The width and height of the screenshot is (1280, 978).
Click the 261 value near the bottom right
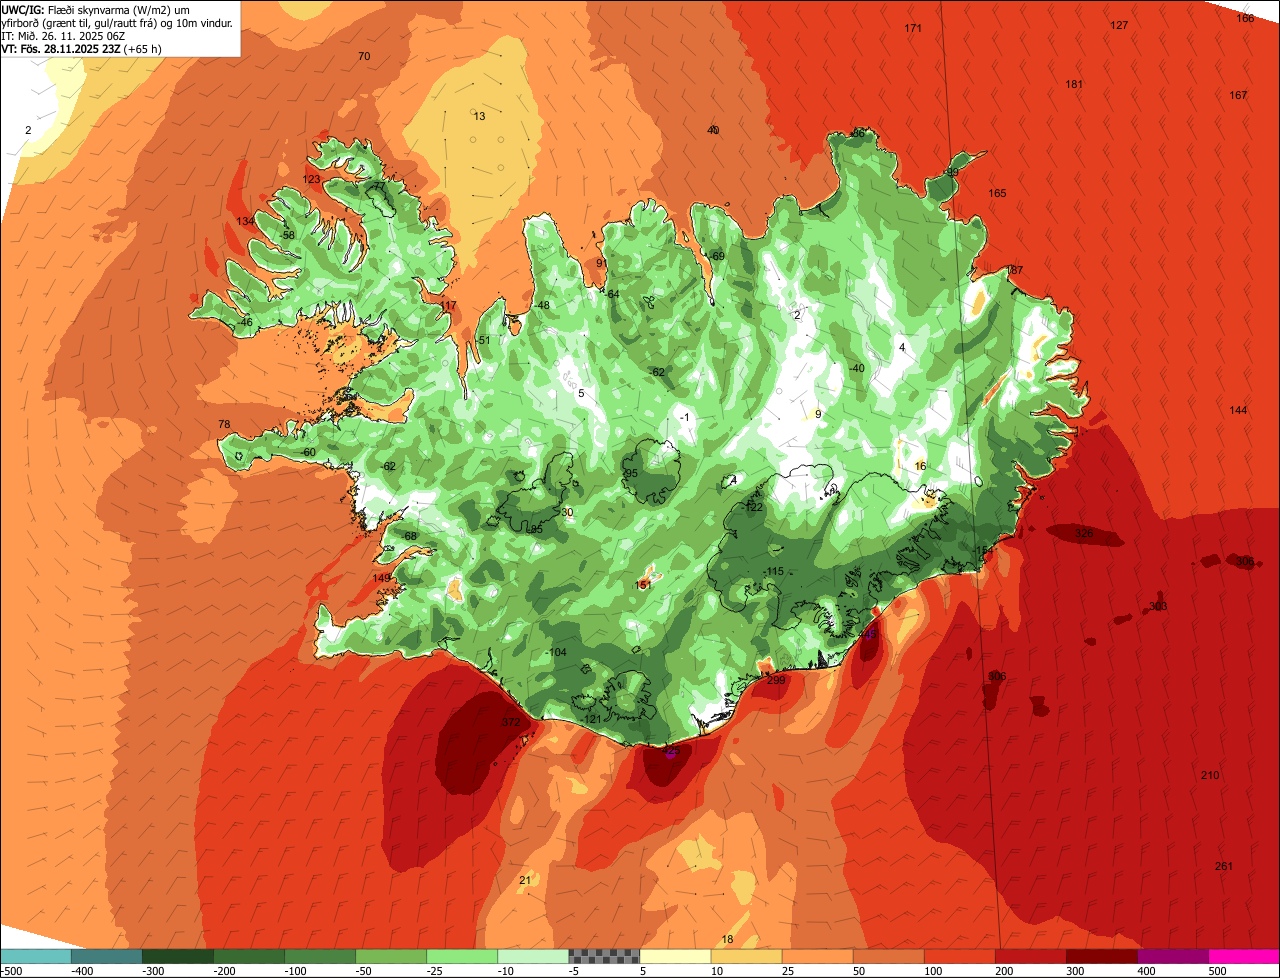pyautogui.click(x=1224, y=866)
